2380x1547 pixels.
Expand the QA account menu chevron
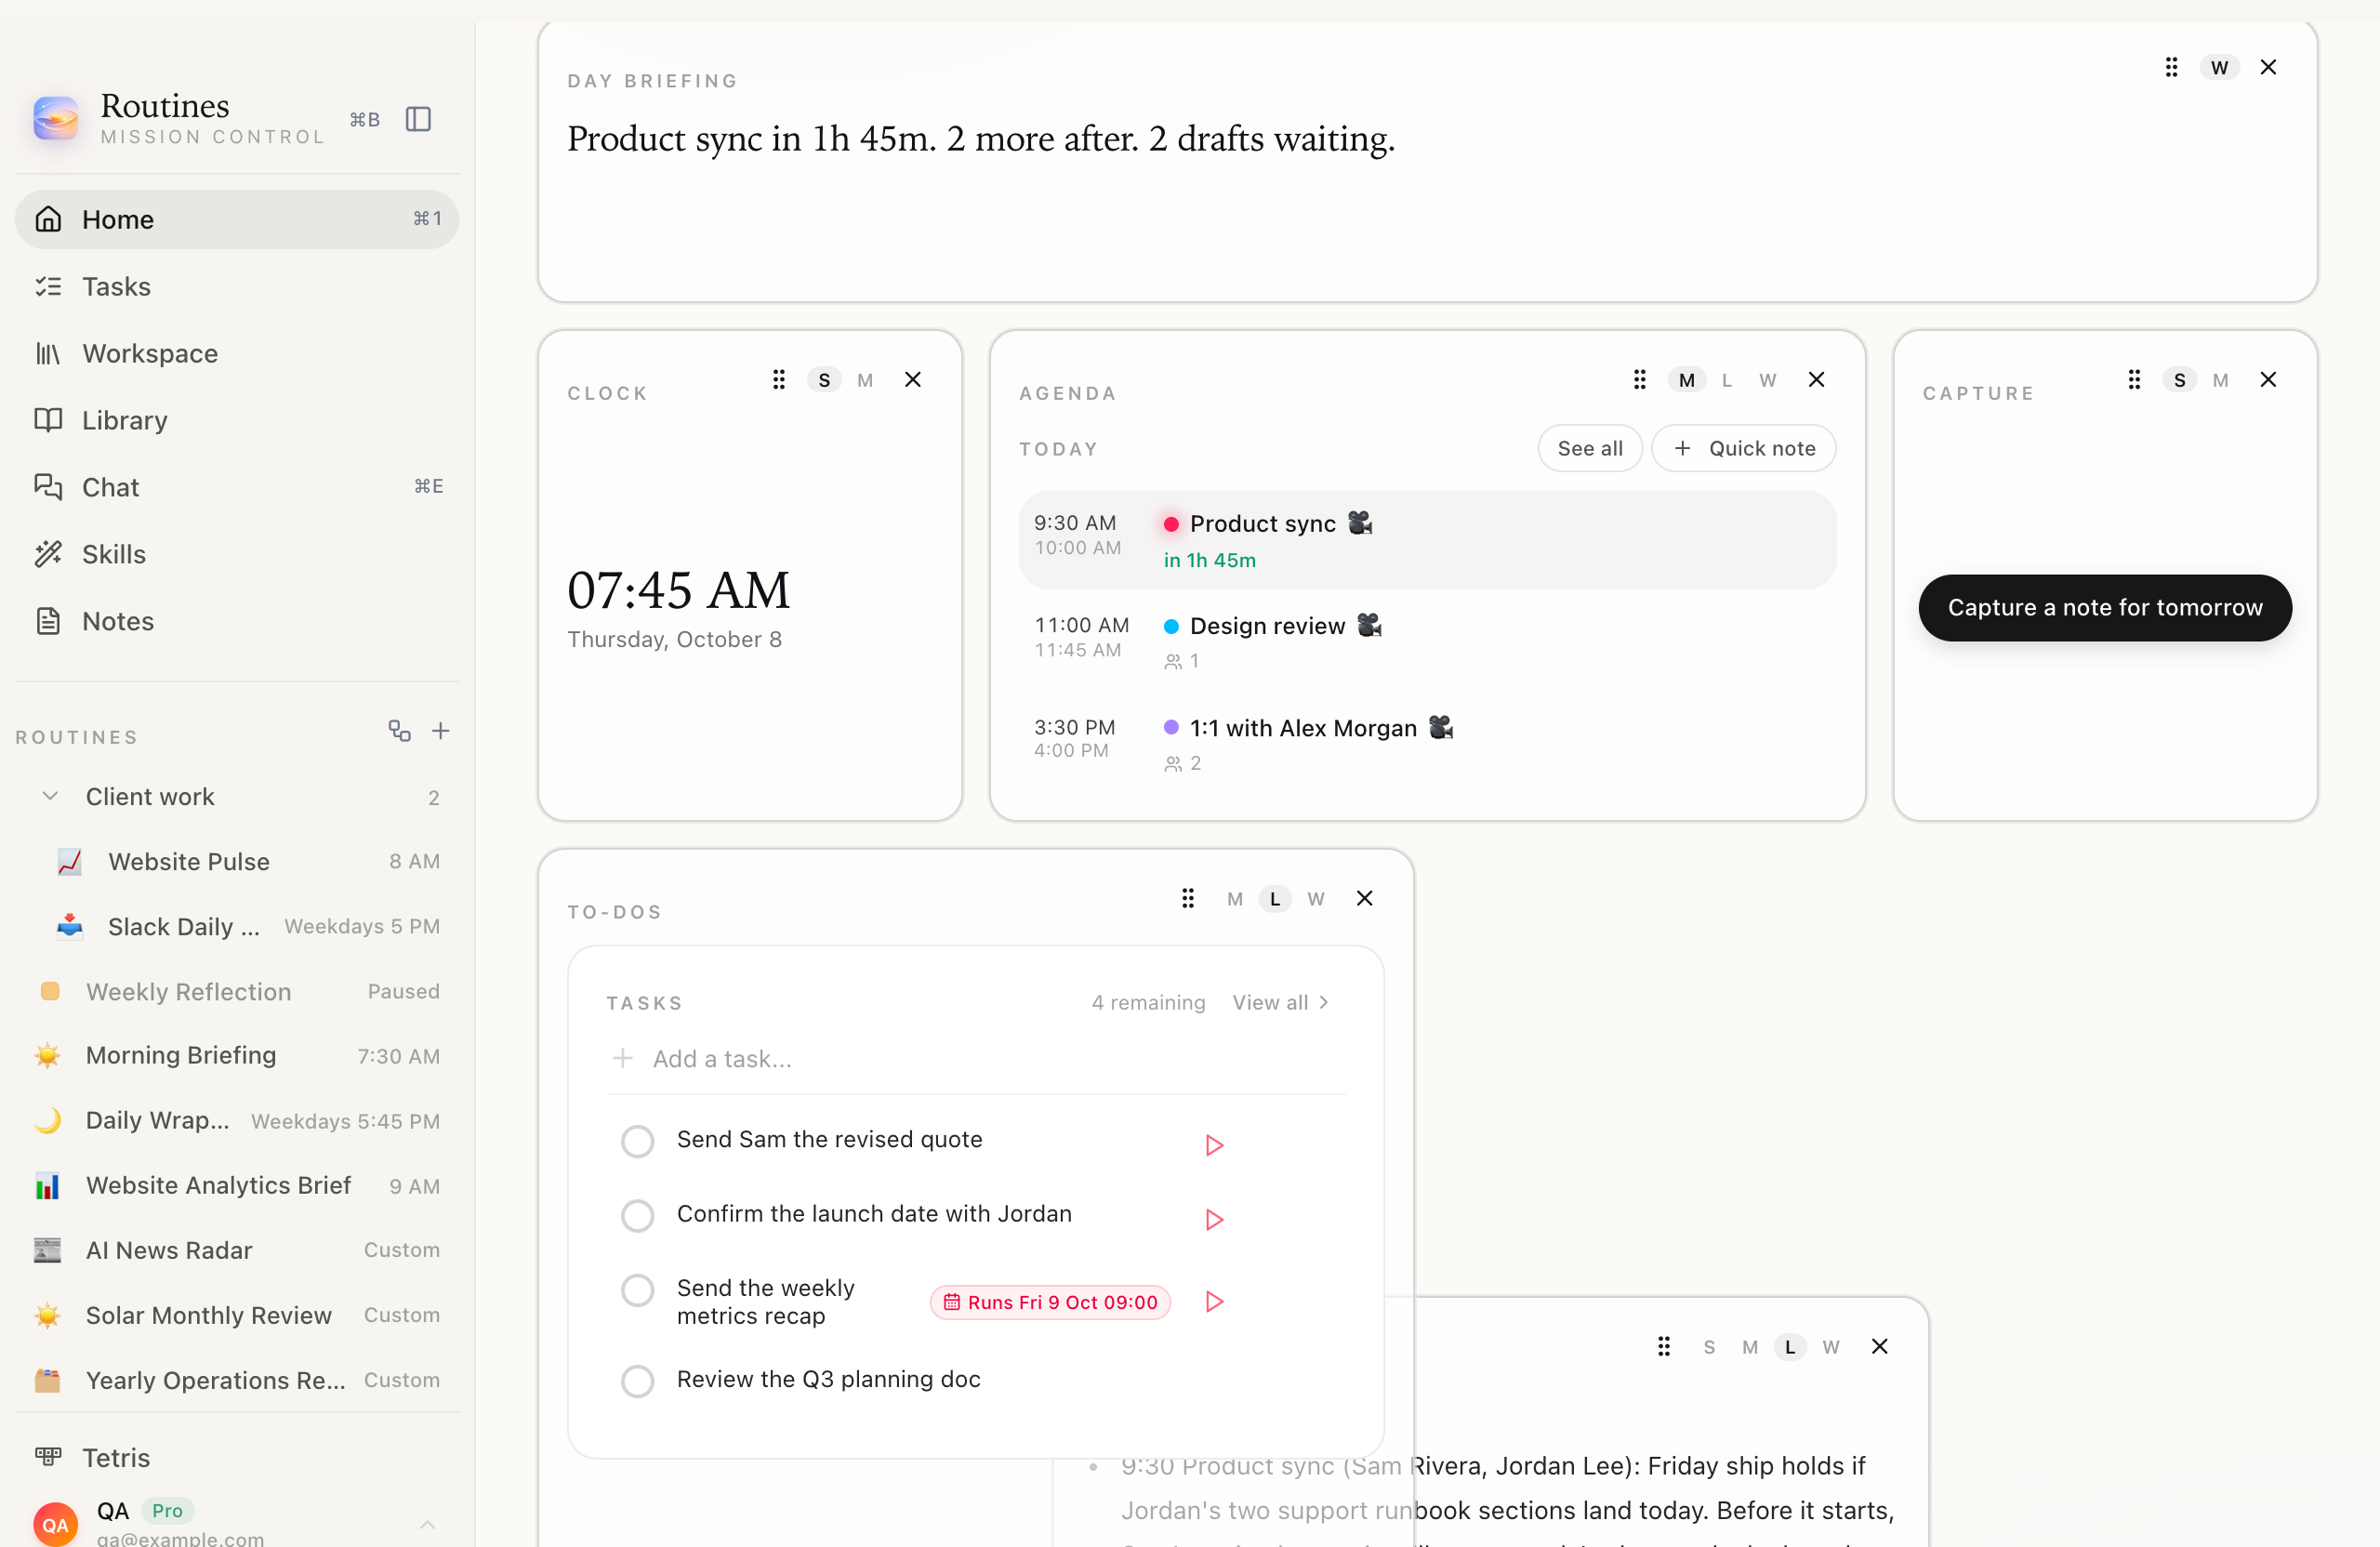coord(427,1524)
